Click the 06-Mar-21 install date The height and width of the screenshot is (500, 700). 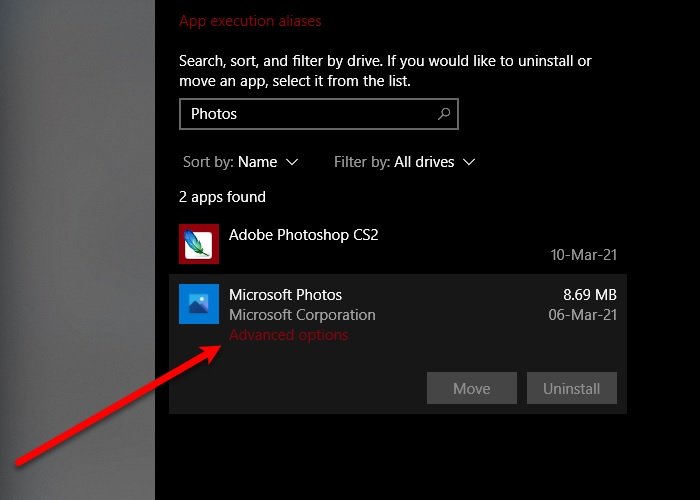(583, 315)
